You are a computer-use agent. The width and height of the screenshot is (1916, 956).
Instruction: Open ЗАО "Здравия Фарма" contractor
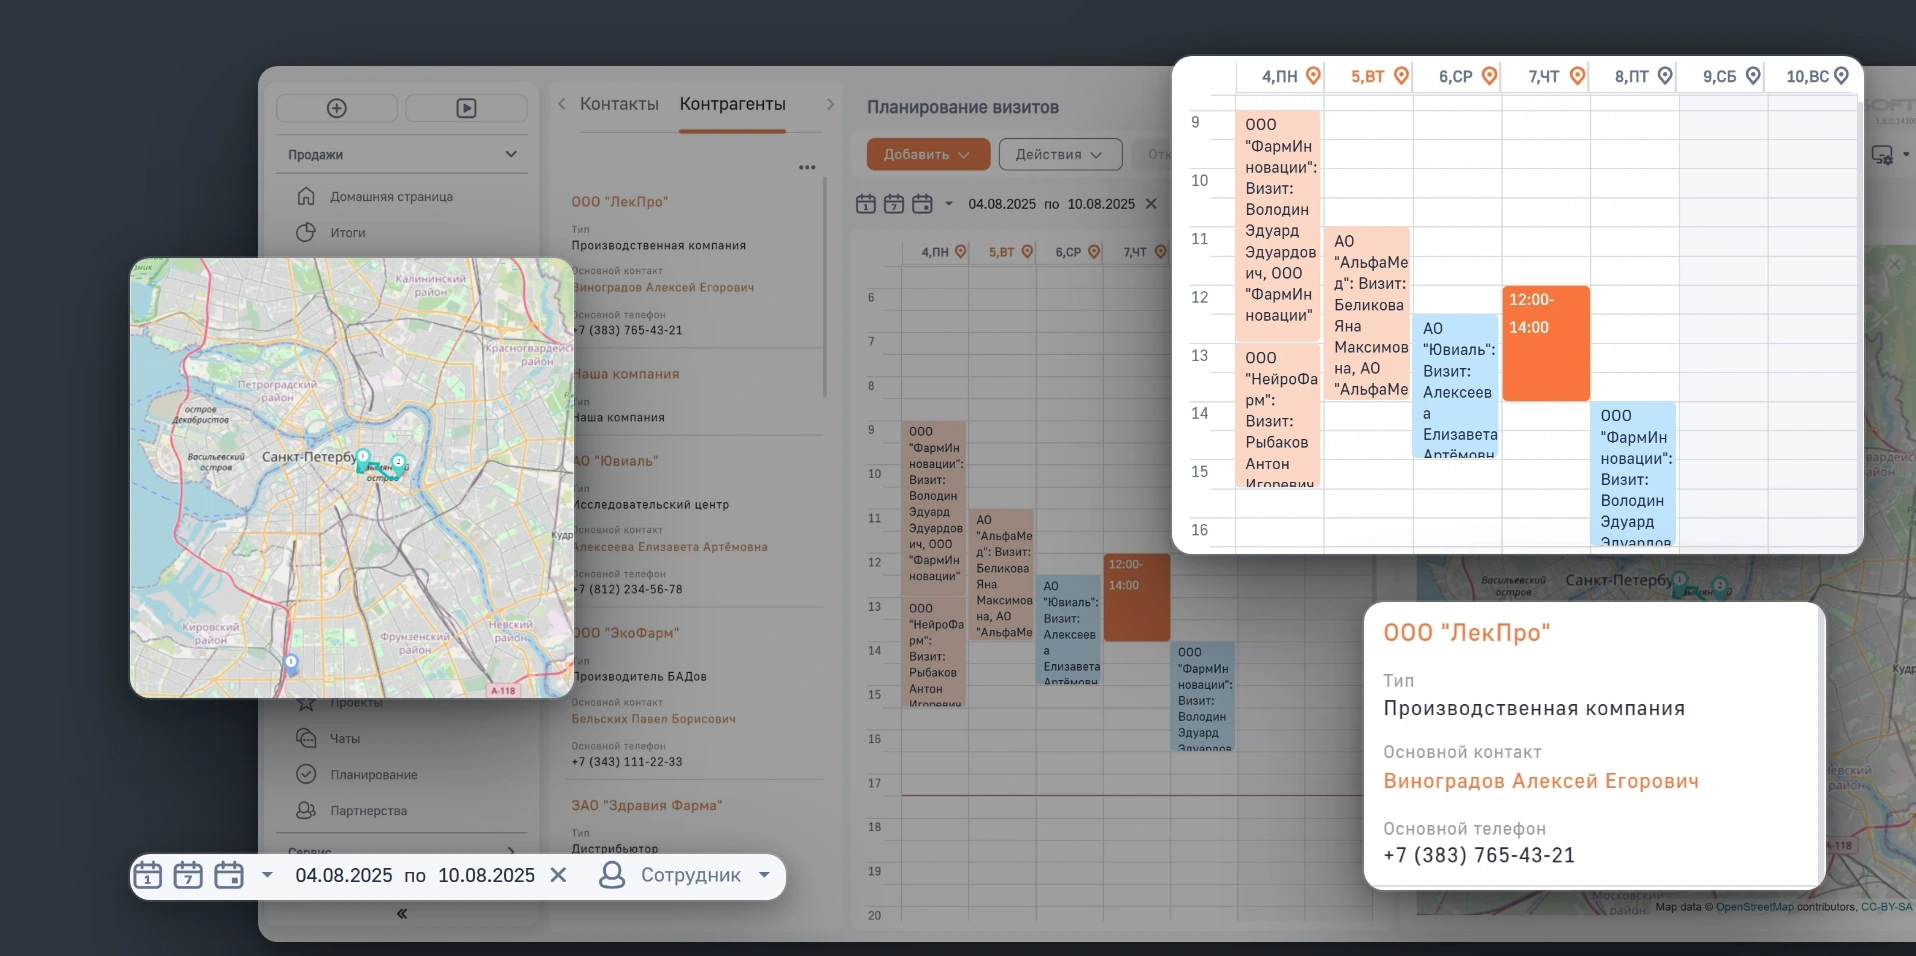[x=647, y=805]
